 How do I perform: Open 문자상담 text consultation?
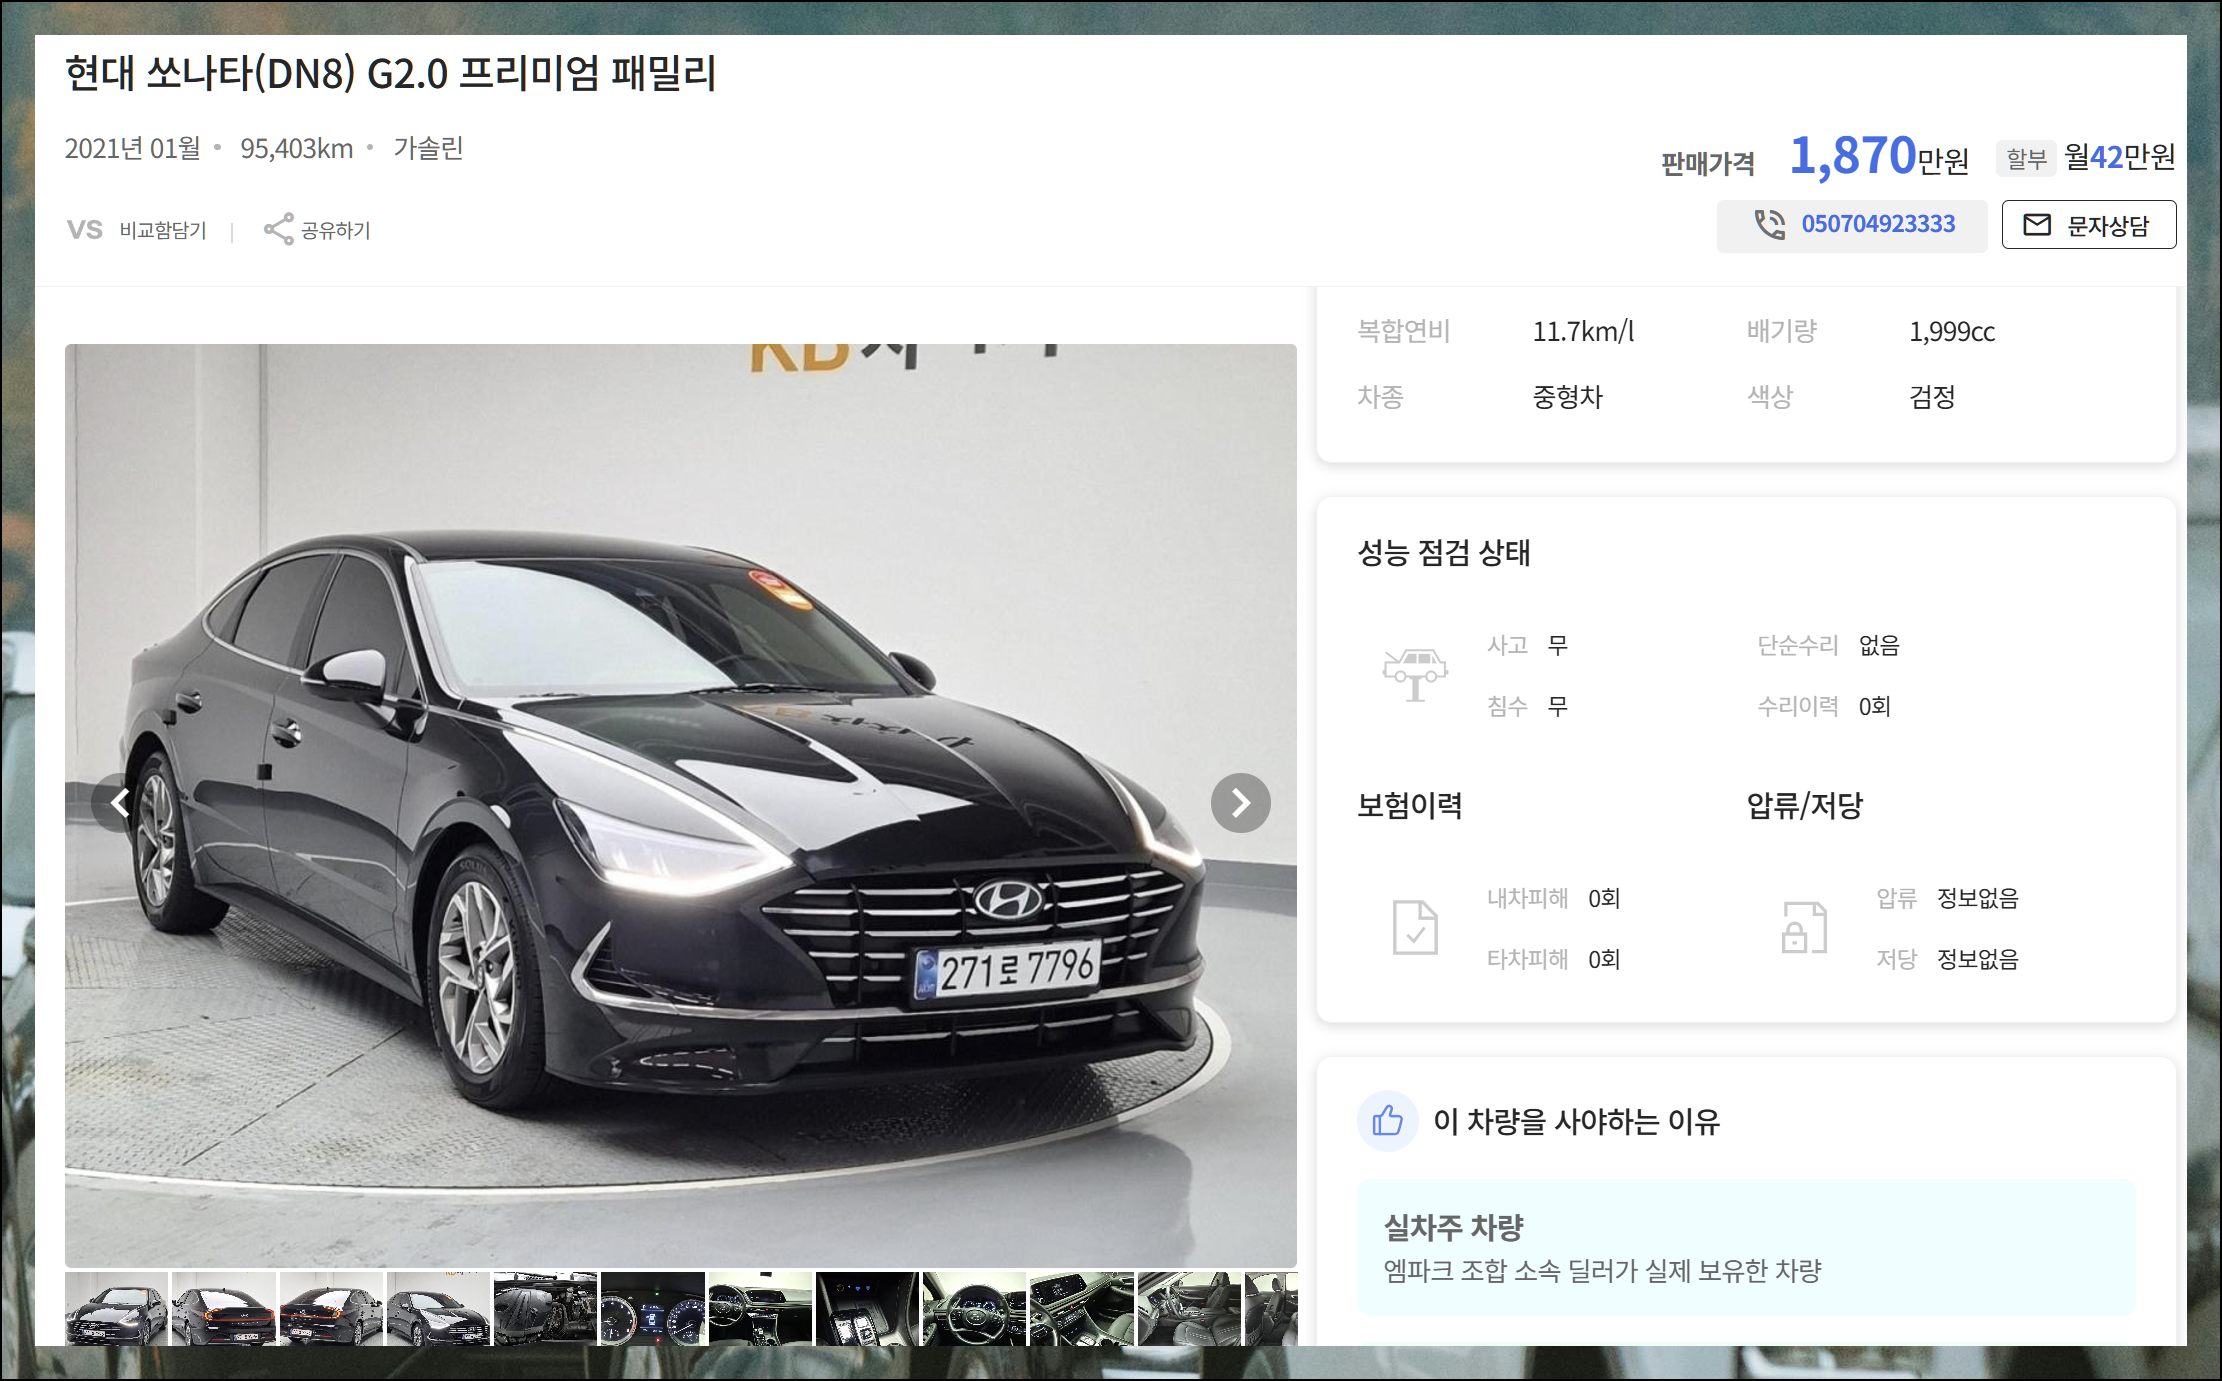tap(2089, 225)
